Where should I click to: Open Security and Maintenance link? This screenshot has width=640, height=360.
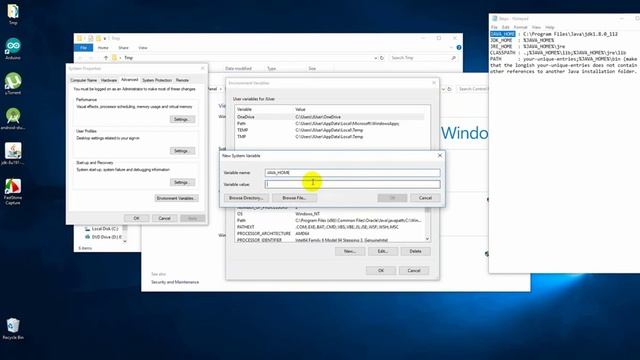point(175,282)
